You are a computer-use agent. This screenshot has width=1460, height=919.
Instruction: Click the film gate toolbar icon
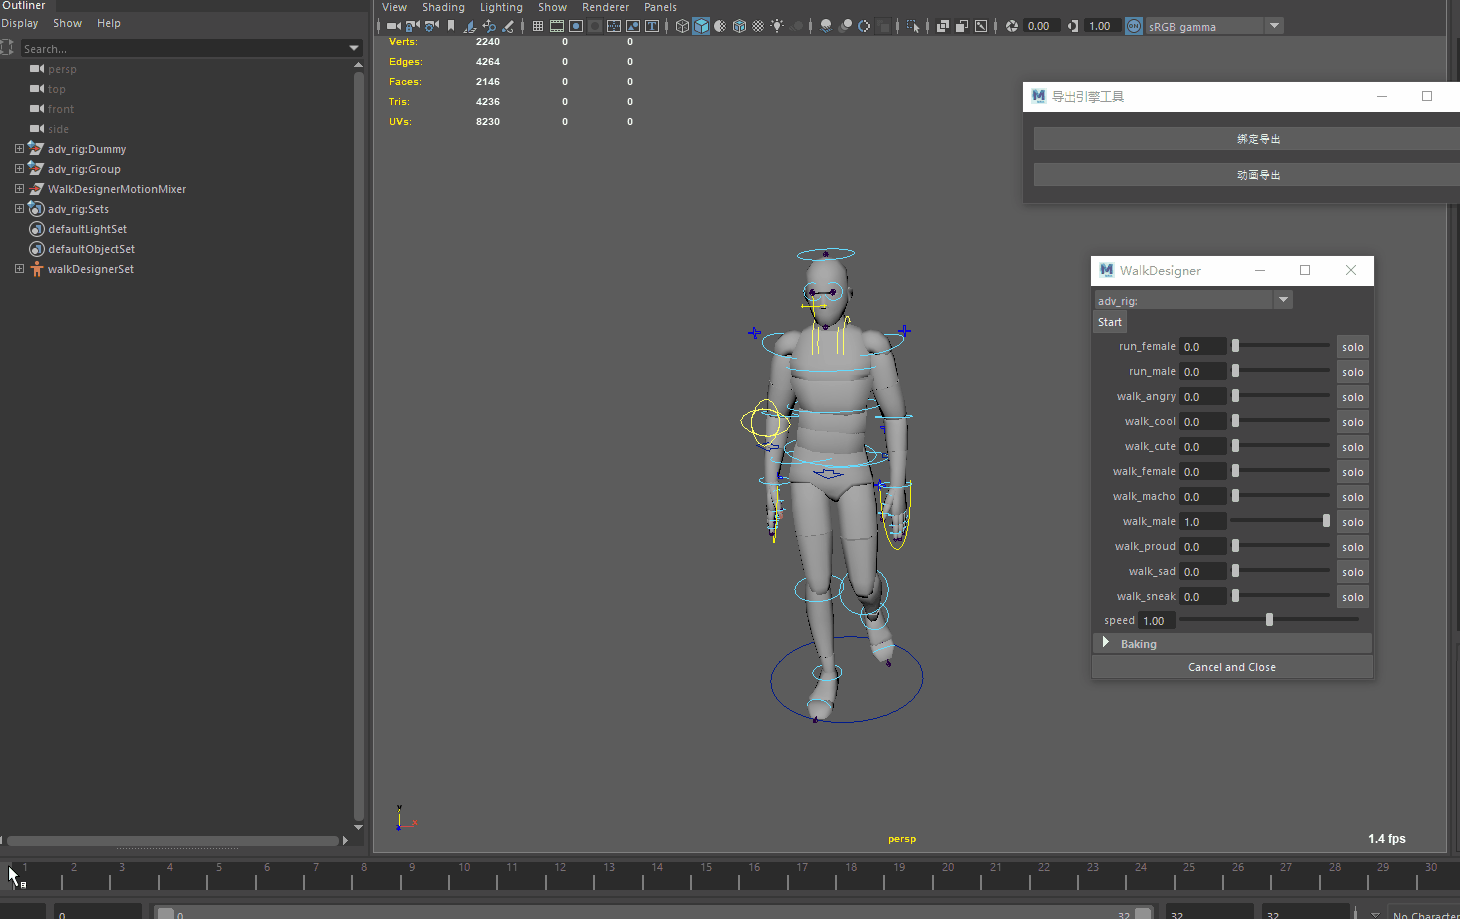coord(557,26)
